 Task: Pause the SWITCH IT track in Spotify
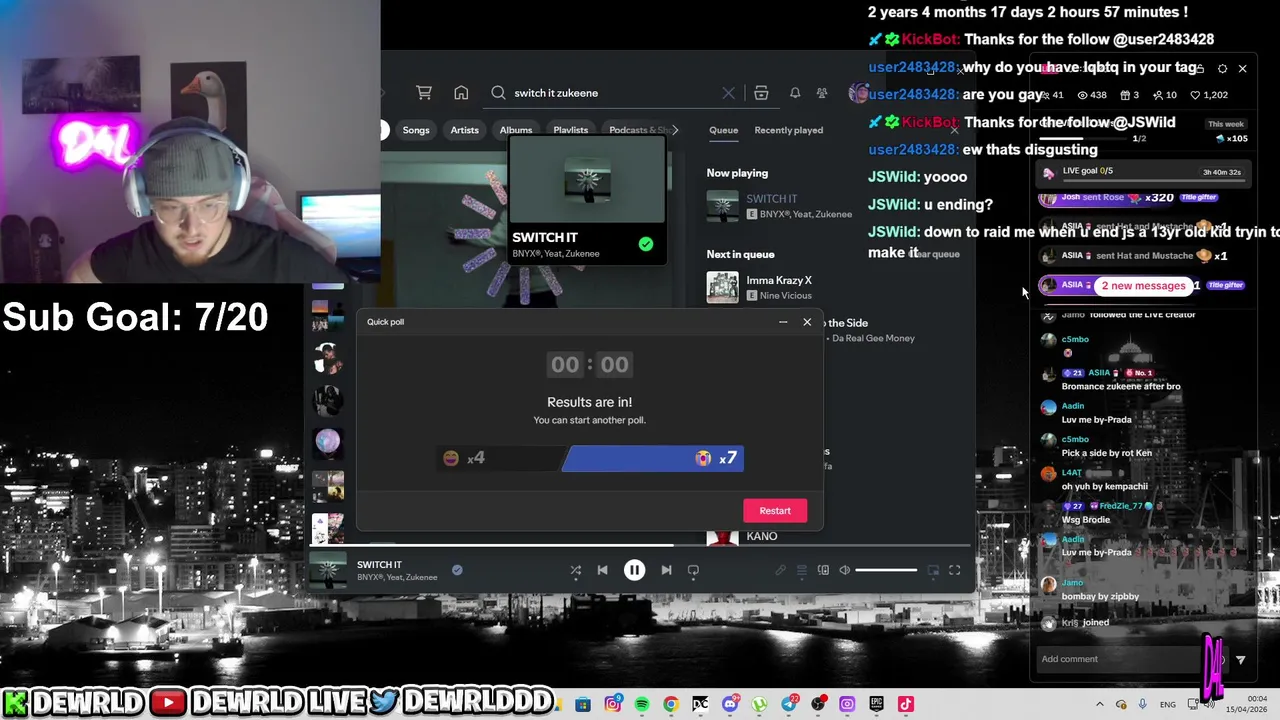(x=635, y=570)
